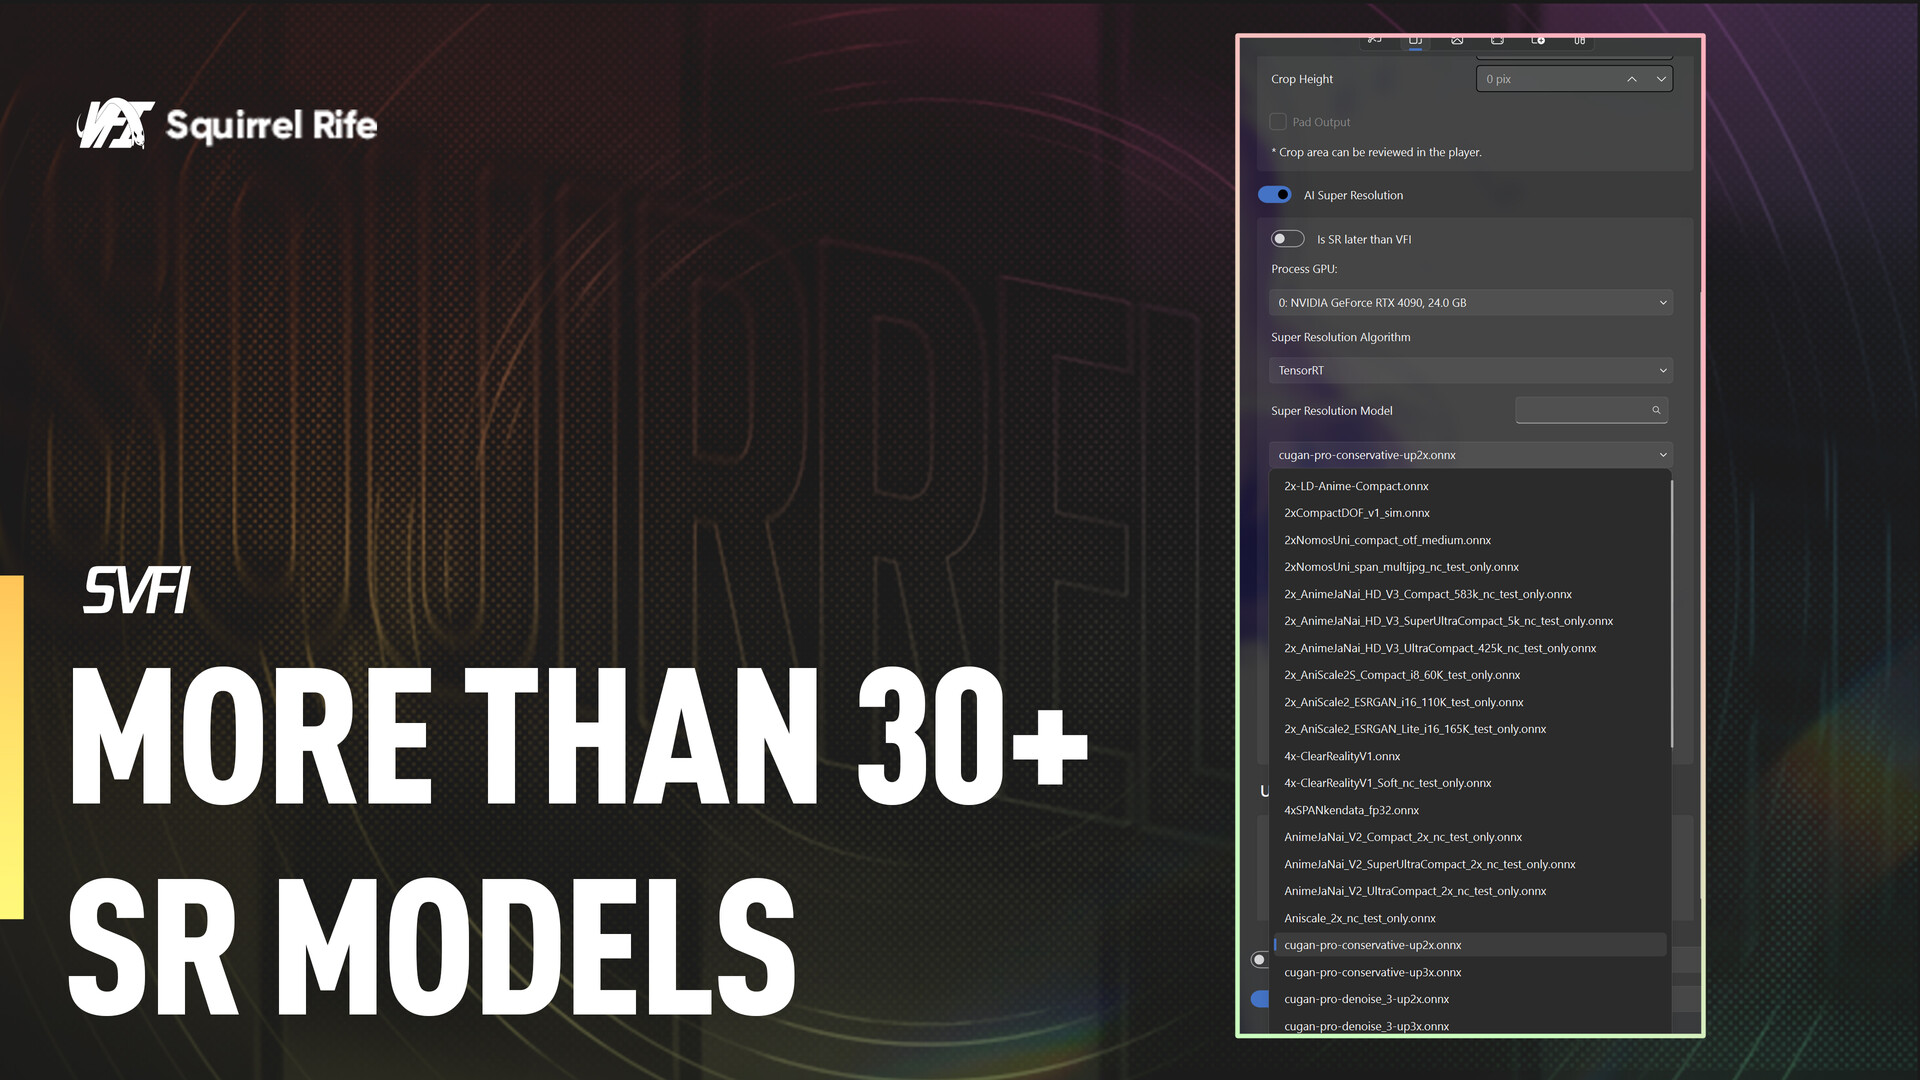Click the frame rectangle tab icon

(x=1497, y=40)
